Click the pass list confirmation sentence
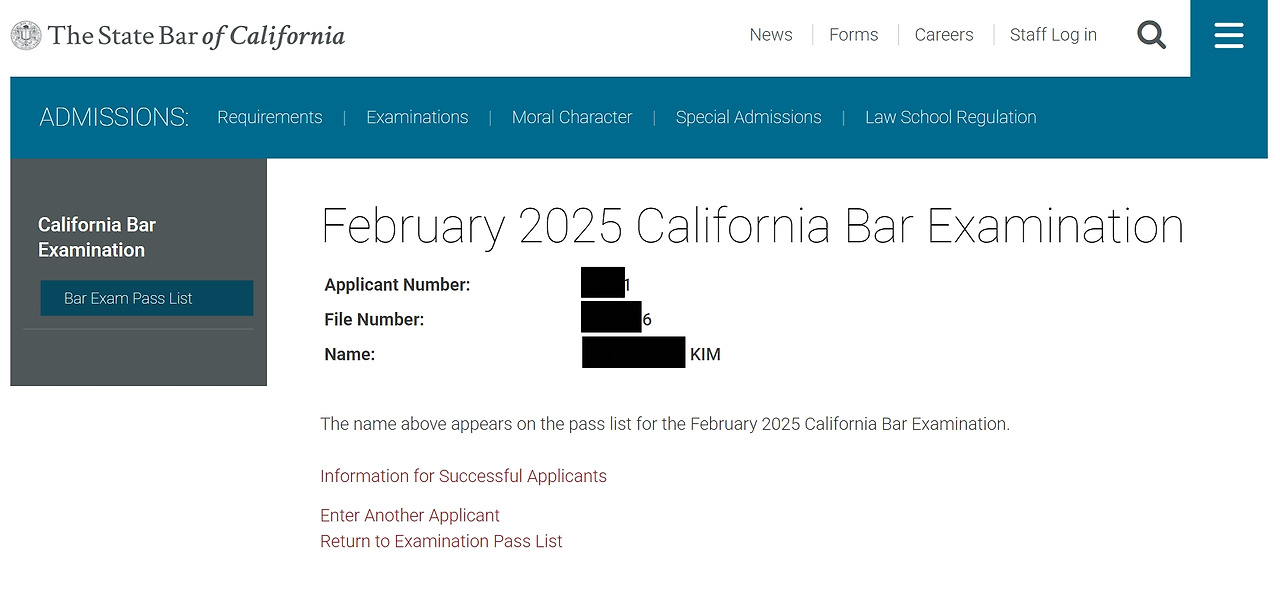This screenshot has height=591, width=1280. (x=665, y=424)
